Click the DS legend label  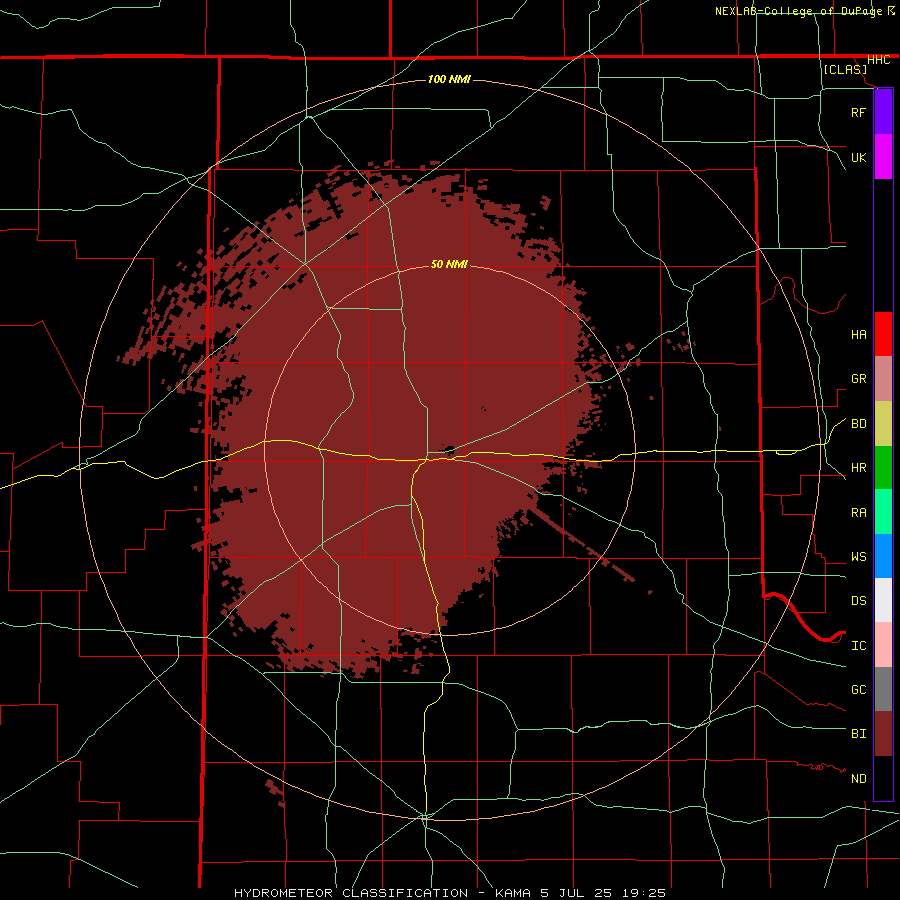point(858,601)
